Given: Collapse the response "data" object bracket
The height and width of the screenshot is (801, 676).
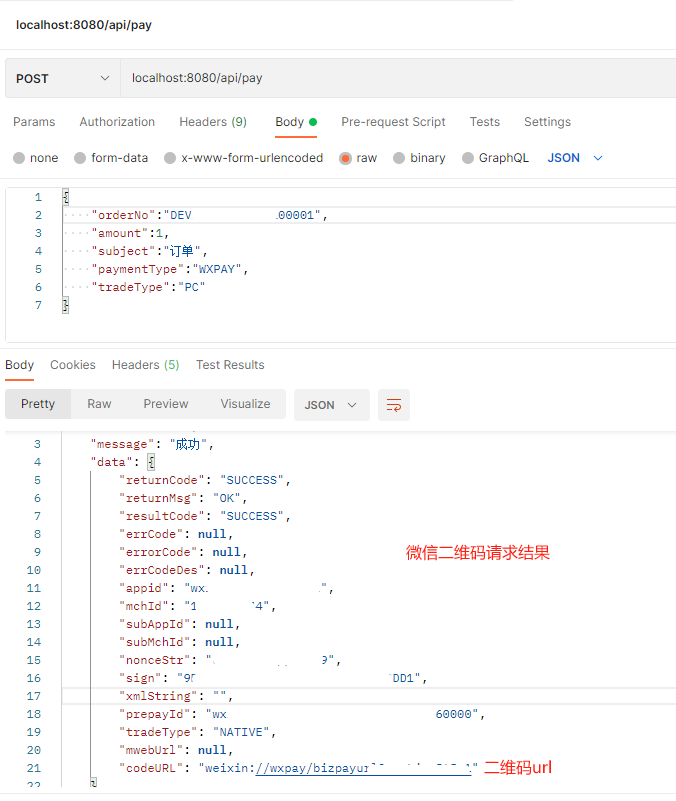Looking at the screenshot, I should pos(151,462).
